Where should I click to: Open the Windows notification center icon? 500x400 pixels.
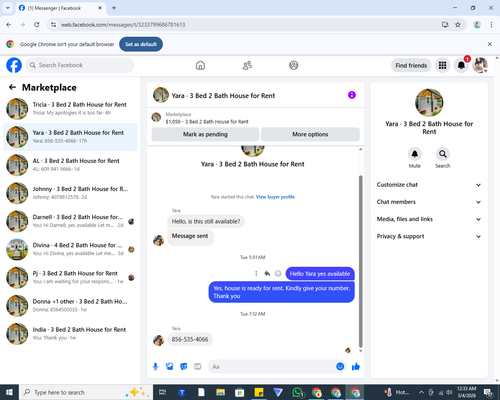coord(489,392)
